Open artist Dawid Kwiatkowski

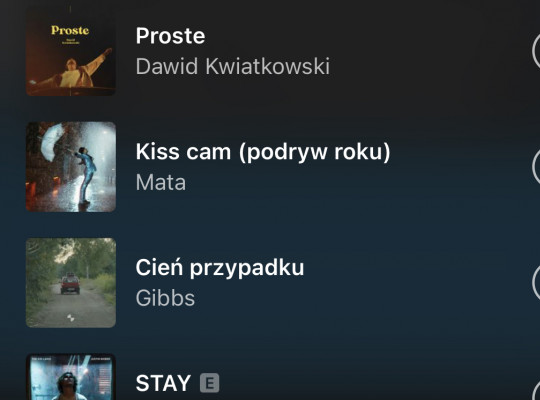coord(233,66)
